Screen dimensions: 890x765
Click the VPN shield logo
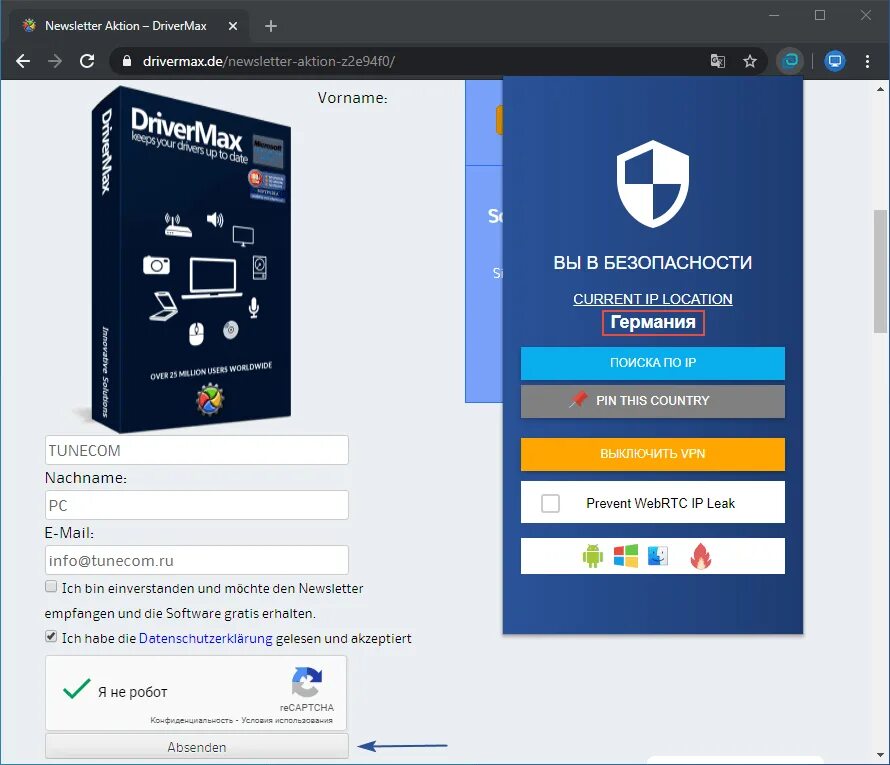[653, 184]
